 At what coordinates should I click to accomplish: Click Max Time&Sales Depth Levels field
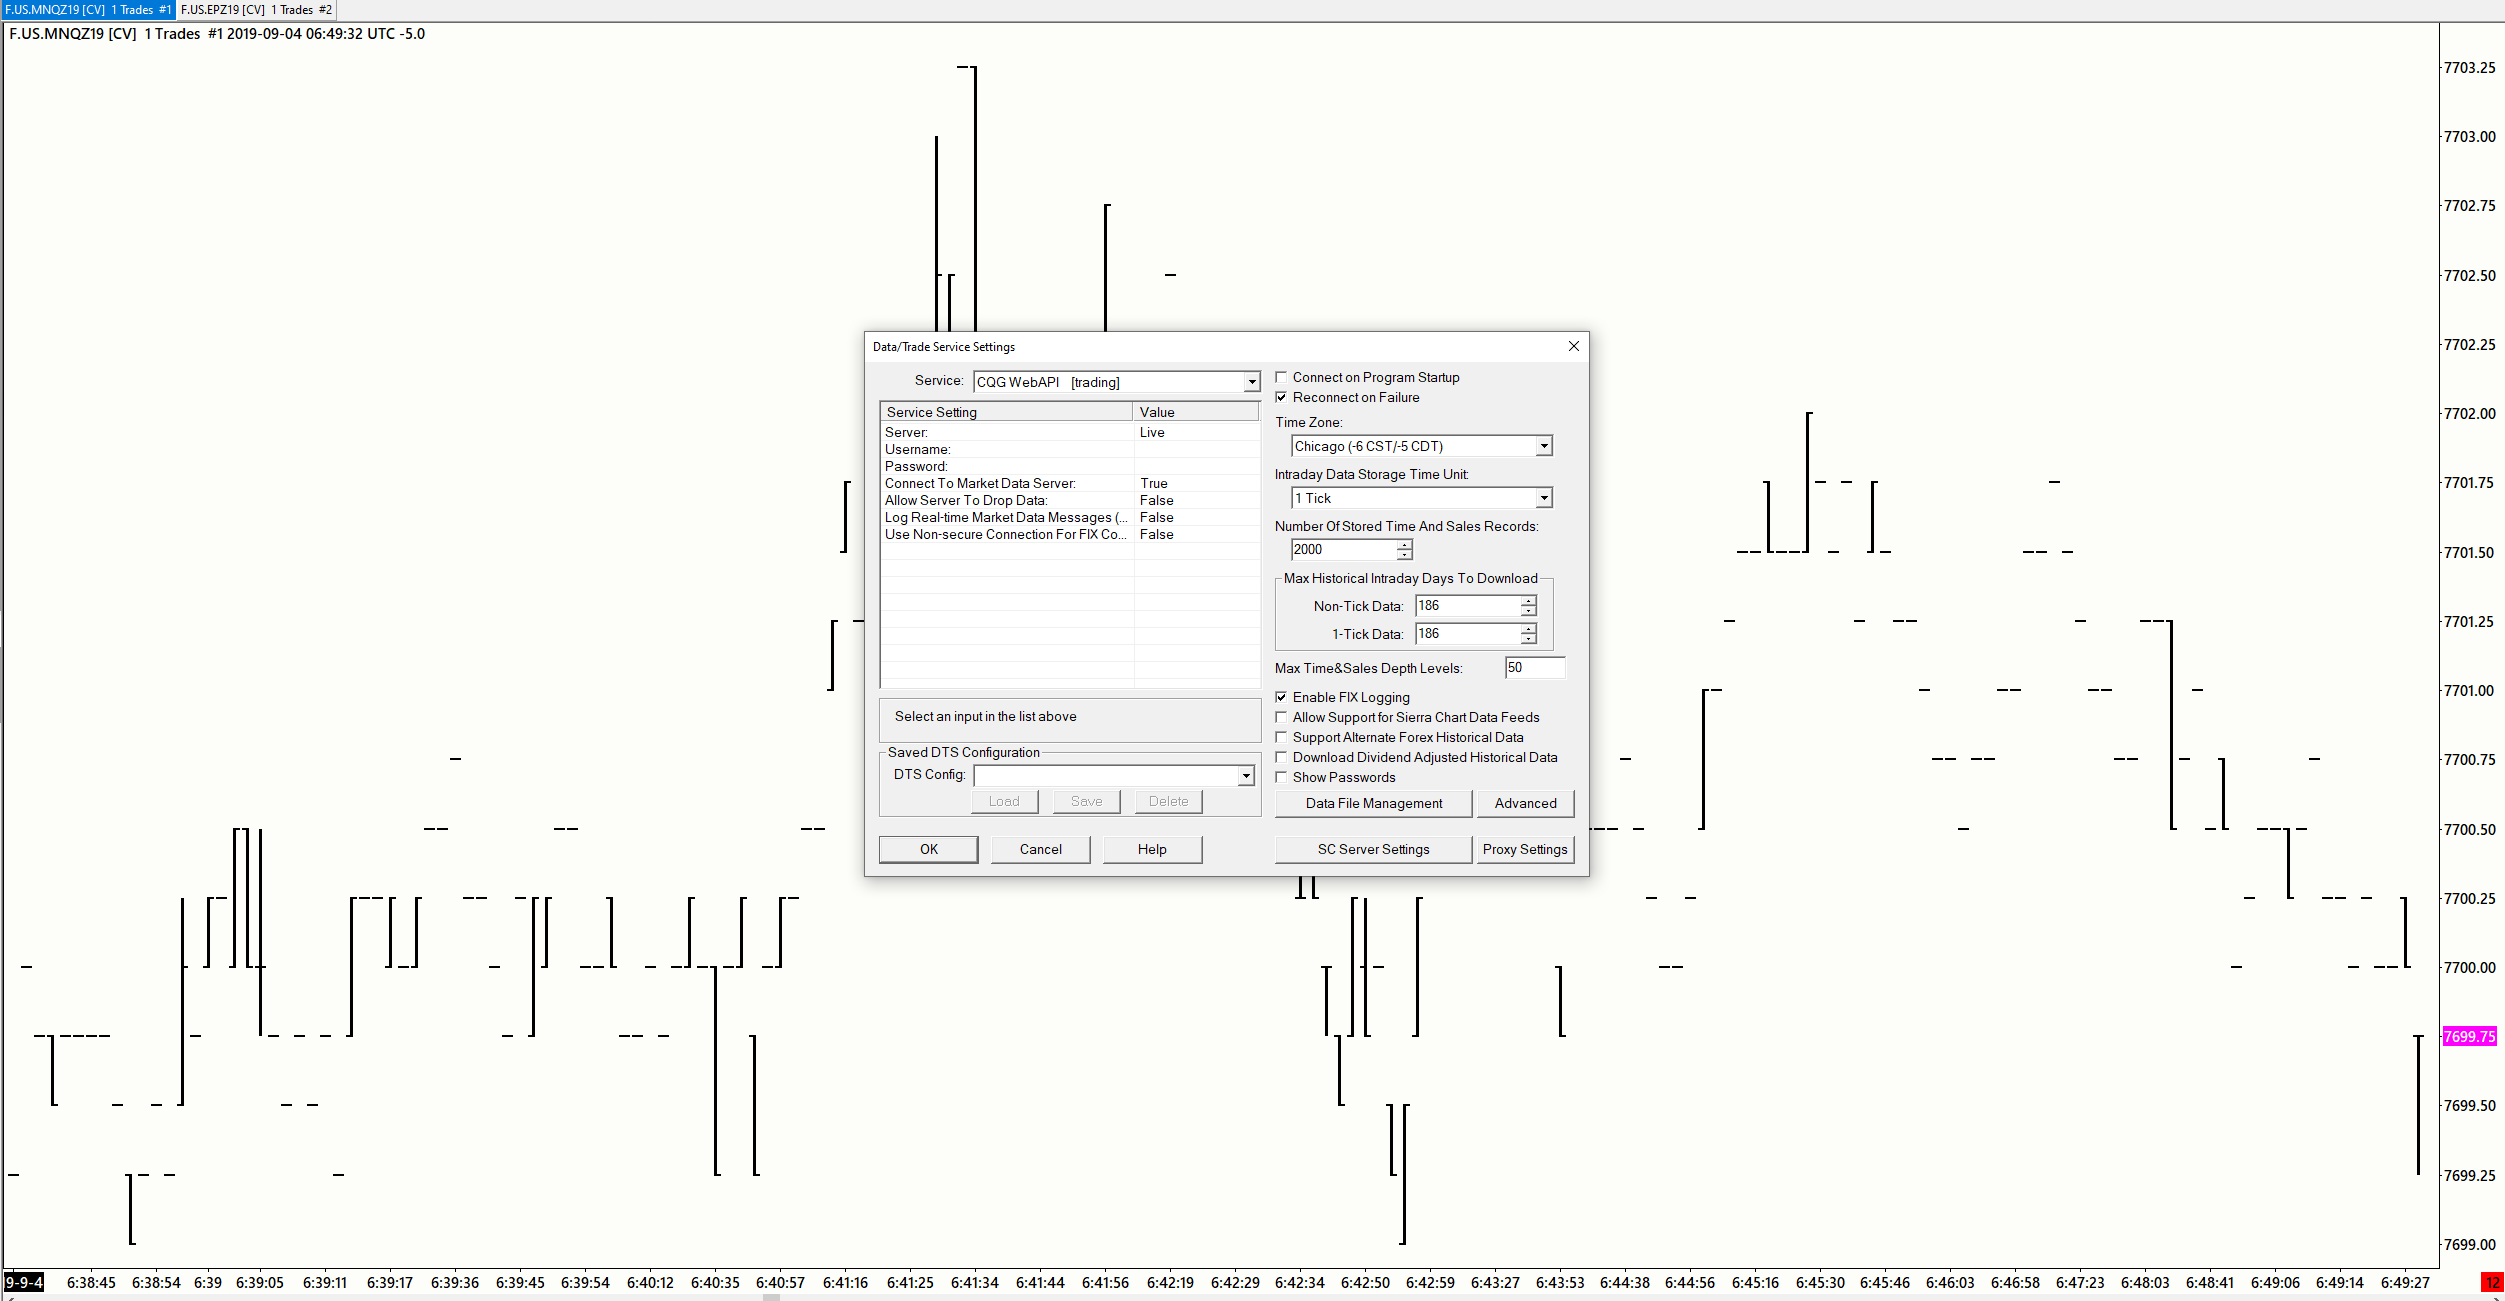tap(1534, 668)
